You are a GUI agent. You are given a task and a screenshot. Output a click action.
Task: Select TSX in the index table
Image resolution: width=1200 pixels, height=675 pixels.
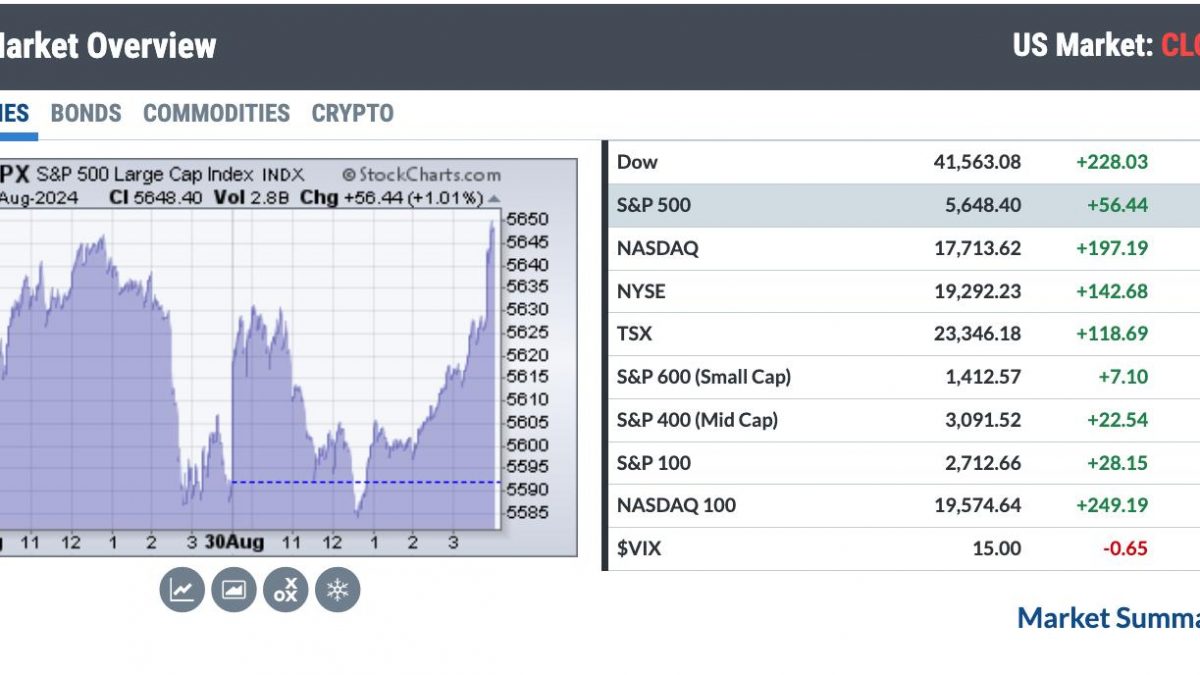coord(635,334)
